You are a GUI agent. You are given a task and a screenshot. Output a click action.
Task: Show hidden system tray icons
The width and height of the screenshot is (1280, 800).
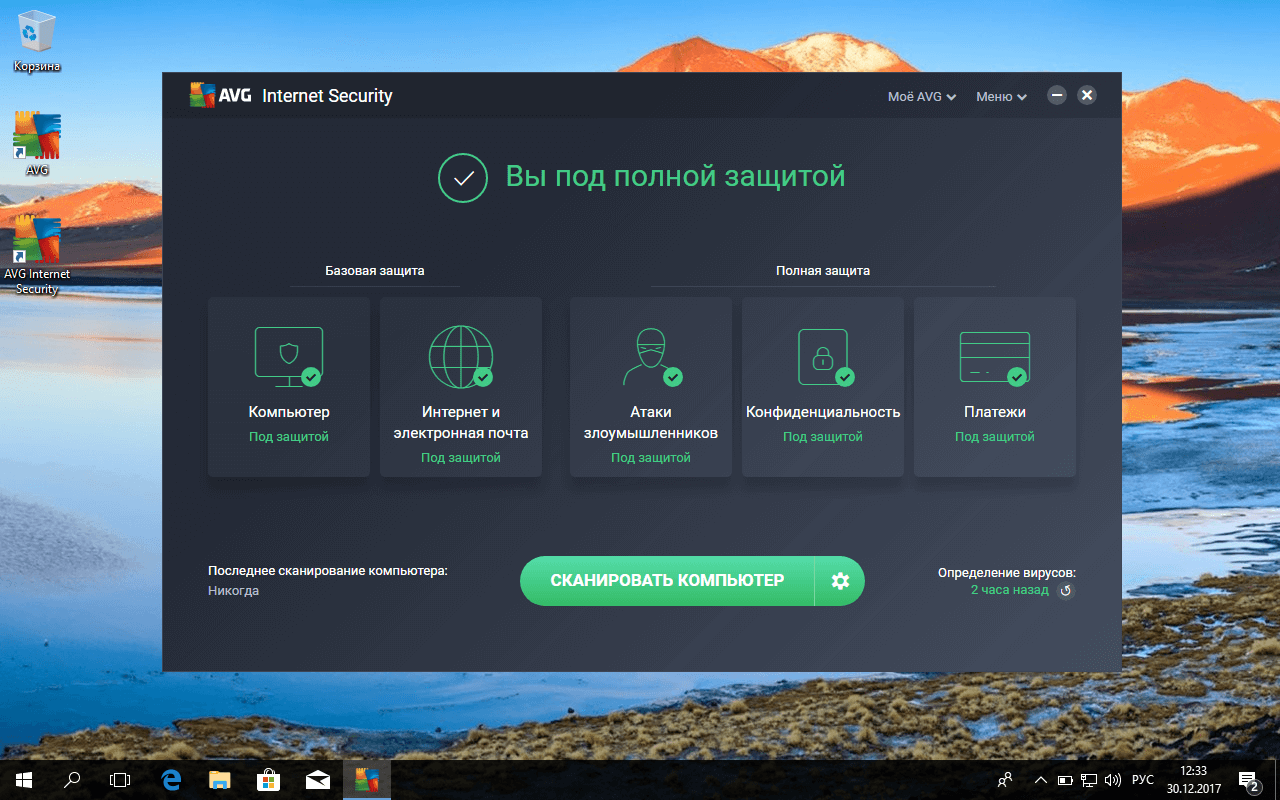pyautogui.click(x=1040, y=780)
